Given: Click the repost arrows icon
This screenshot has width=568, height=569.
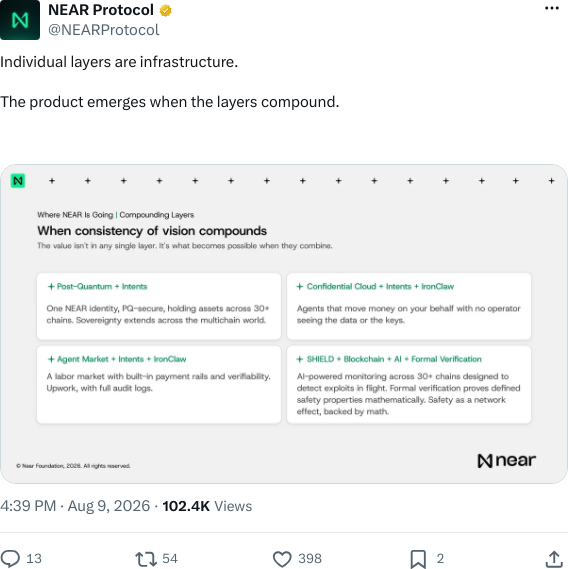Looking at the screenshot, I should click(x=146, y=559).
